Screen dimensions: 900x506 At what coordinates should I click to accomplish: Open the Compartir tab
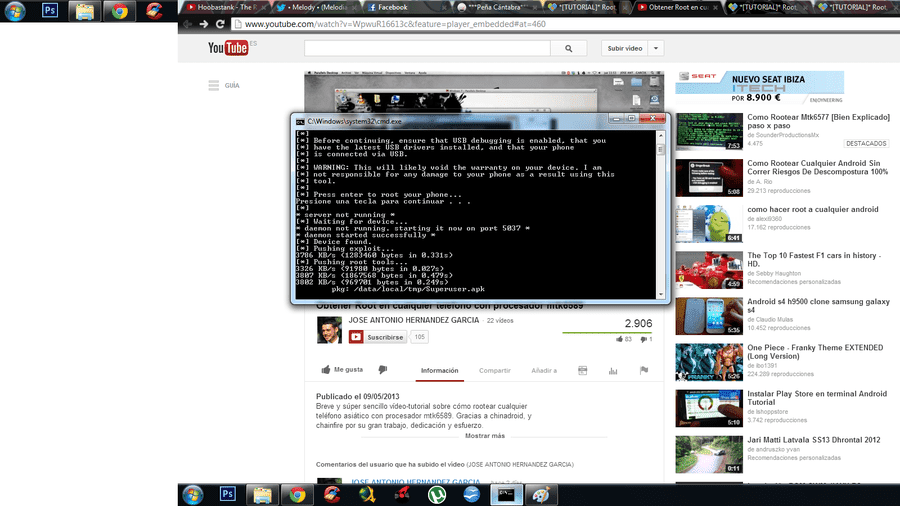(x=495, y=371)
